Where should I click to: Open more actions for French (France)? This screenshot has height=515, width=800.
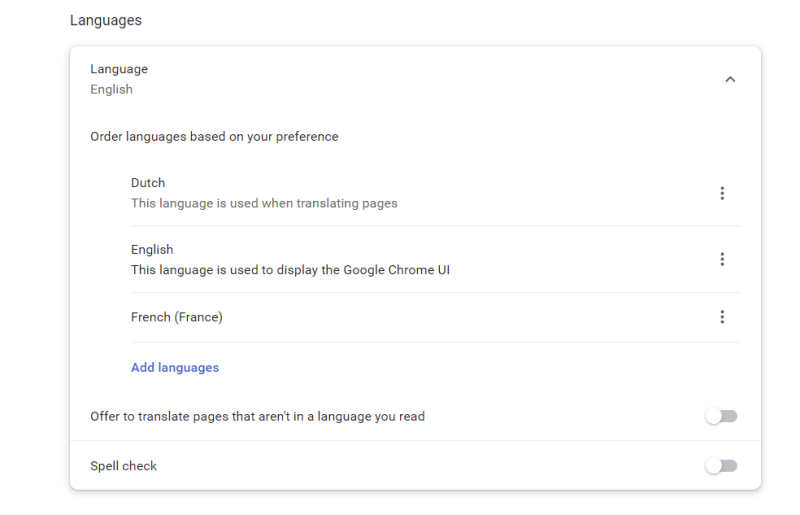(722, 317)
